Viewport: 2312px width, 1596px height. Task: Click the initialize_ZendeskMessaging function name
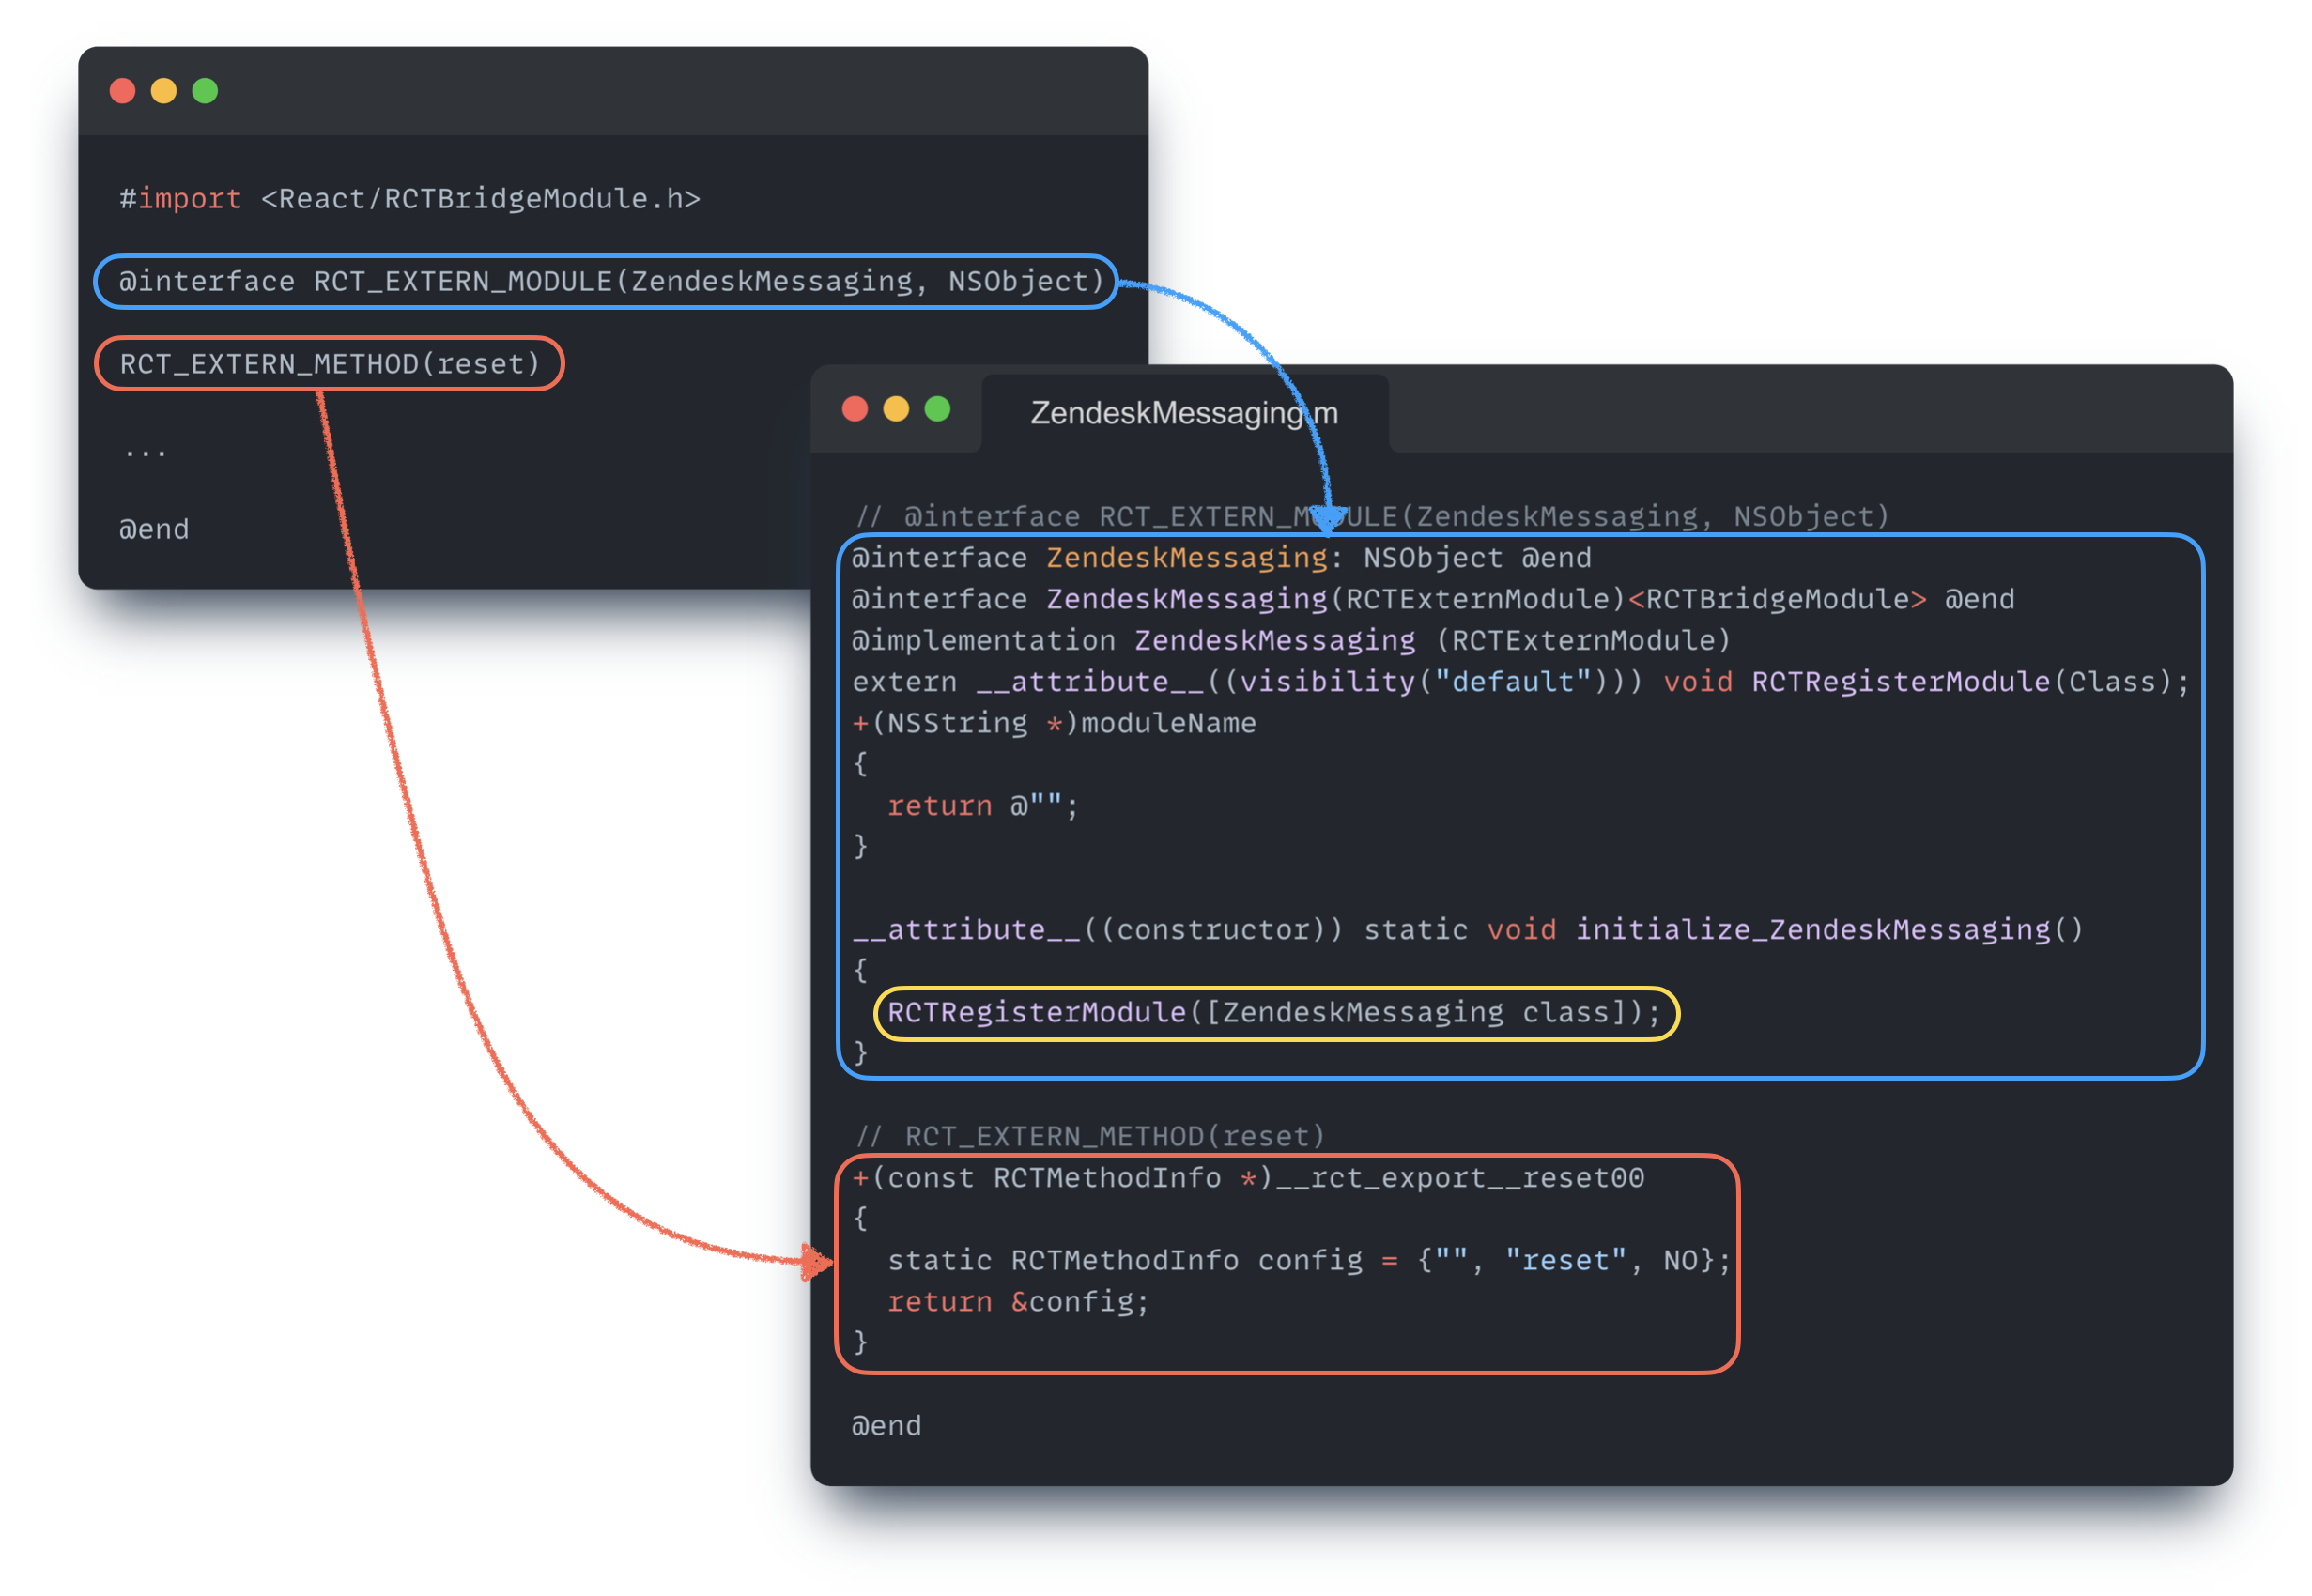tap(1812, 930)
